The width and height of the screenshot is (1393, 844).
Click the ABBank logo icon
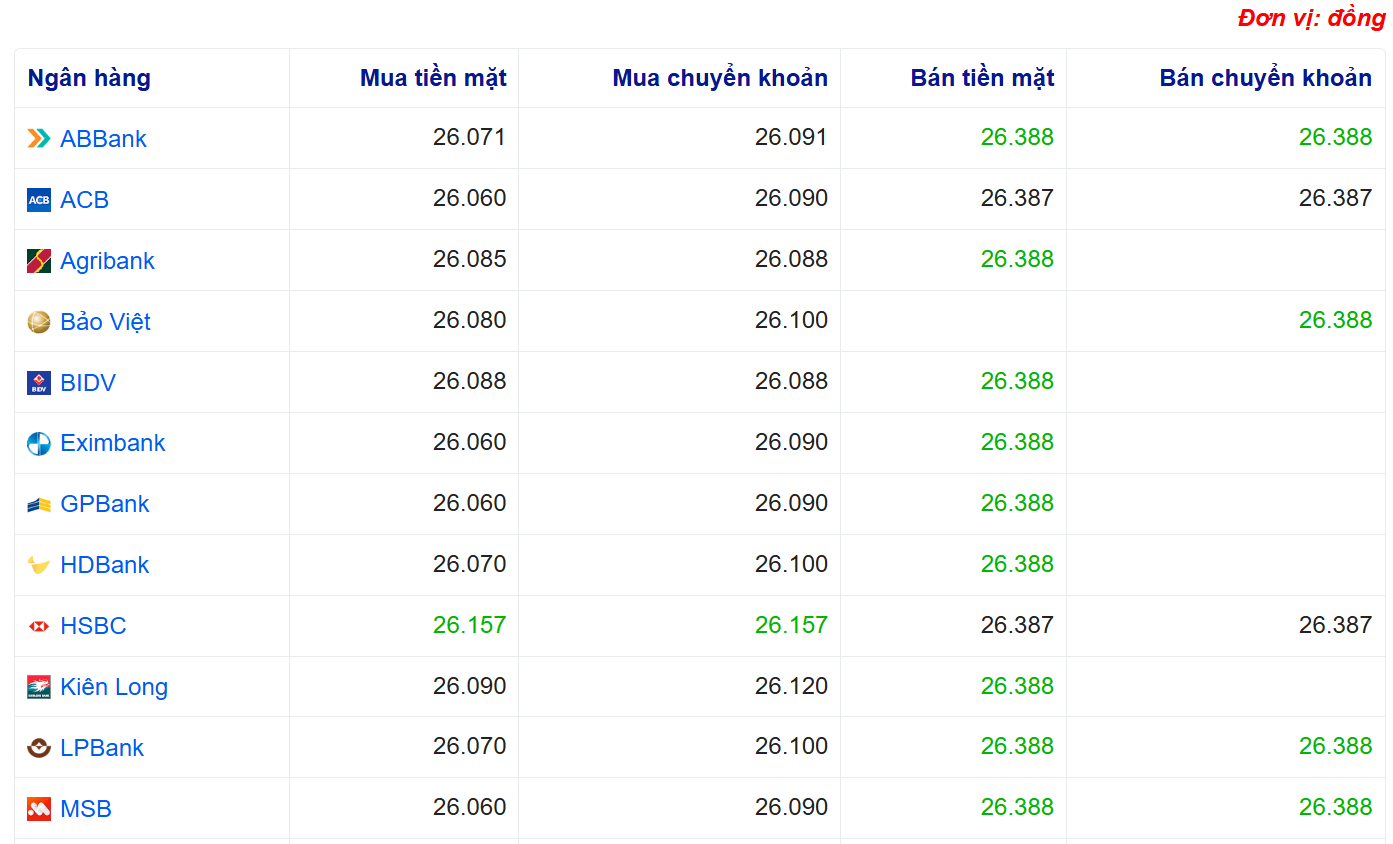coord(39,139)
